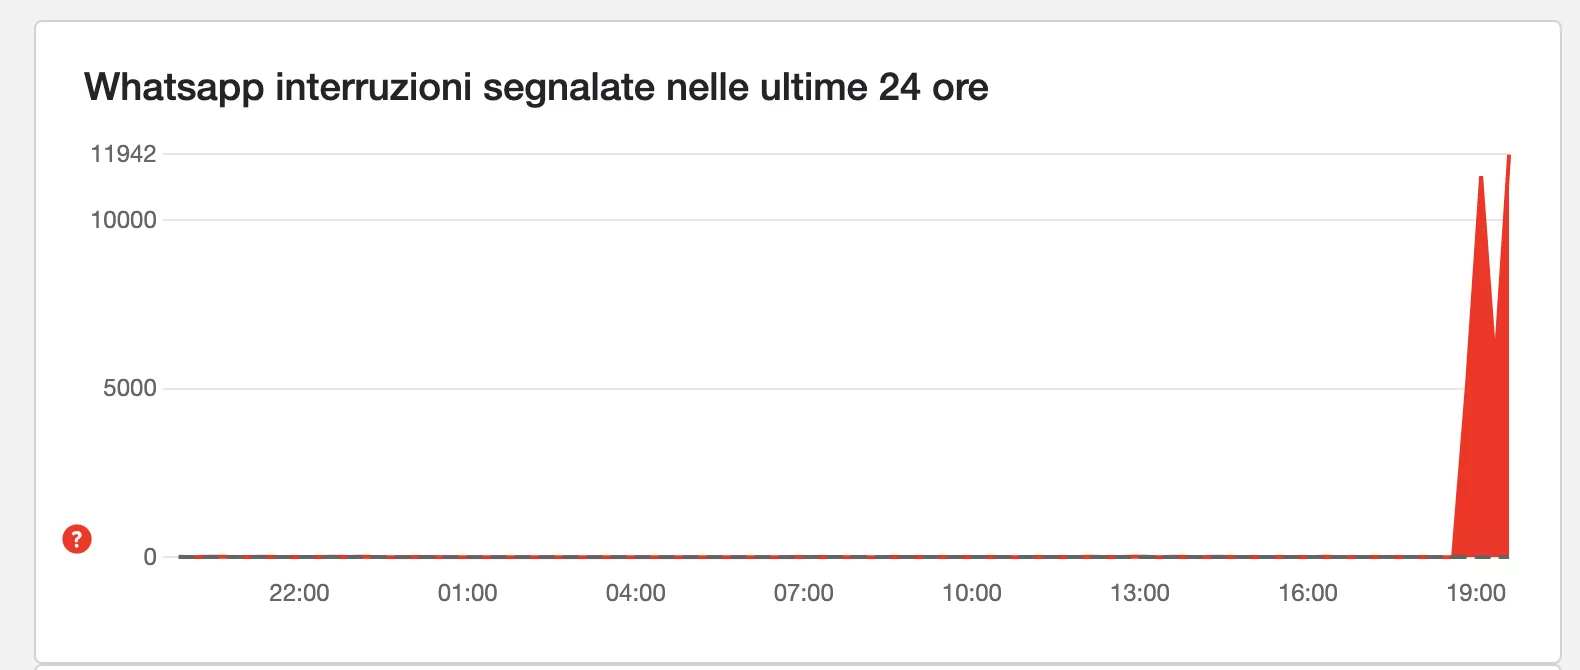This screenshot has width=1580, height=670.
Task: Click the dip between the two red peaks
Action: pos(1495,340)
